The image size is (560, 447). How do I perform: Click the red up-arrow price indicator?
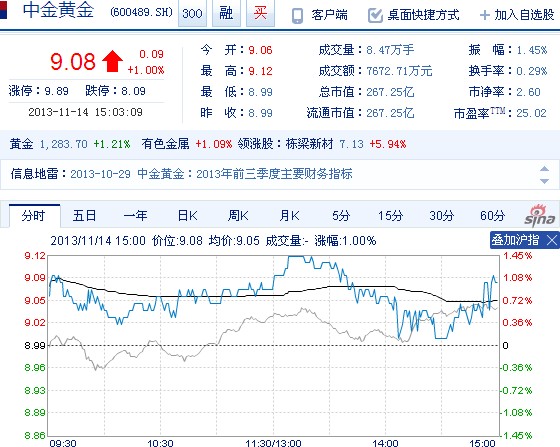click(x=112, y=61)
